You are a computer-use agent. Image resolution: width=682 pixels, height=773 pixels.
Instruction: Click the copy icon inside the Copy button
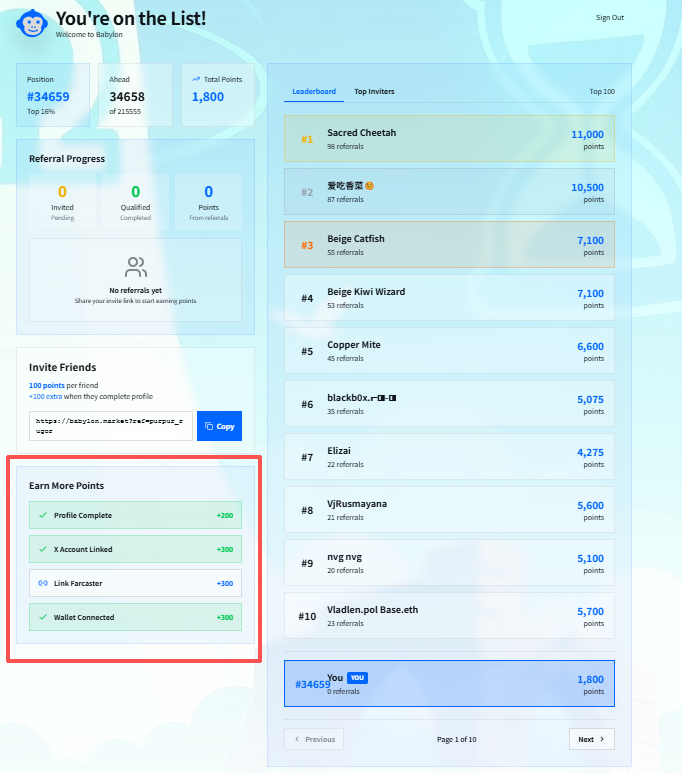pyautogui.click(x=209, y=426)
